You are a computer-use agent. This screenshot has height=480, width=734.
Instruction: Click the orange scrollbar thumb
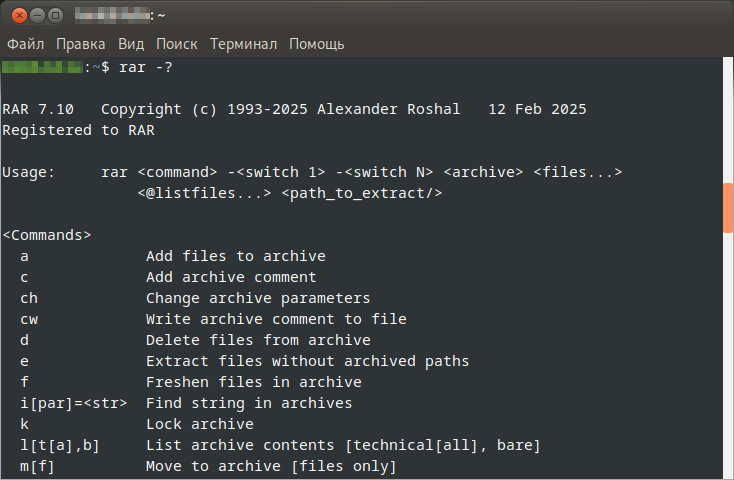tap(727, 208)
